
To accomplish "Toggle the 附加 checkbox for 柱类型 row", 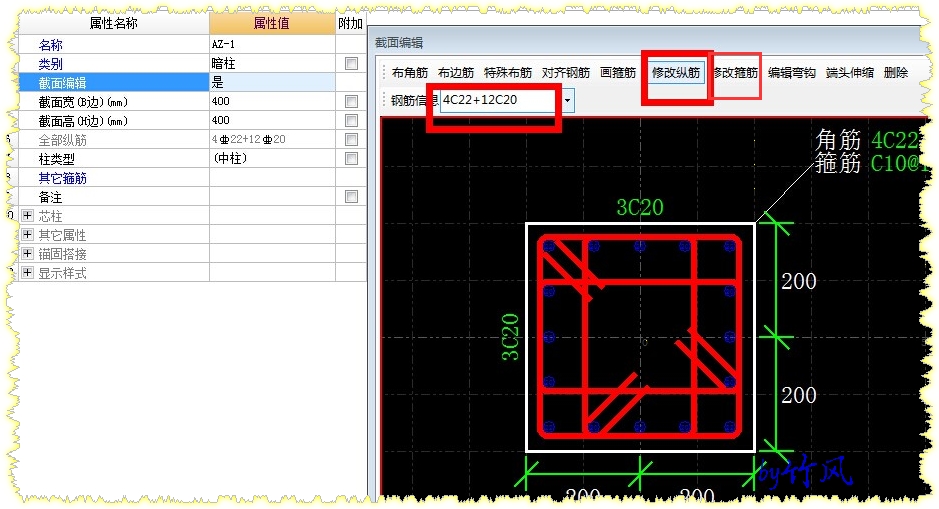I will pos(352,159).
